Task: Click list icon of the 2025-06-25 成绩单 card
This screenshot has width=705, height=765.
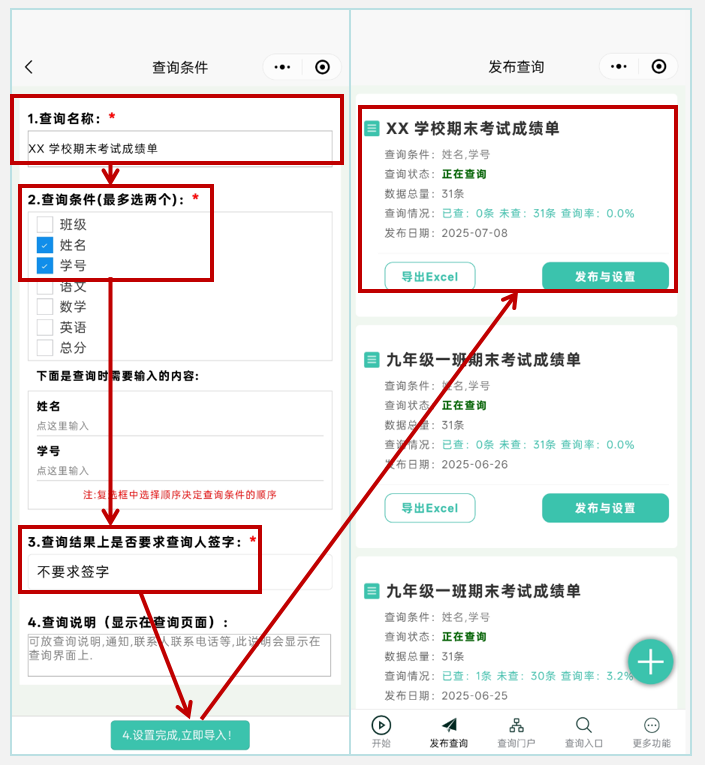Action: click(372, 591)
